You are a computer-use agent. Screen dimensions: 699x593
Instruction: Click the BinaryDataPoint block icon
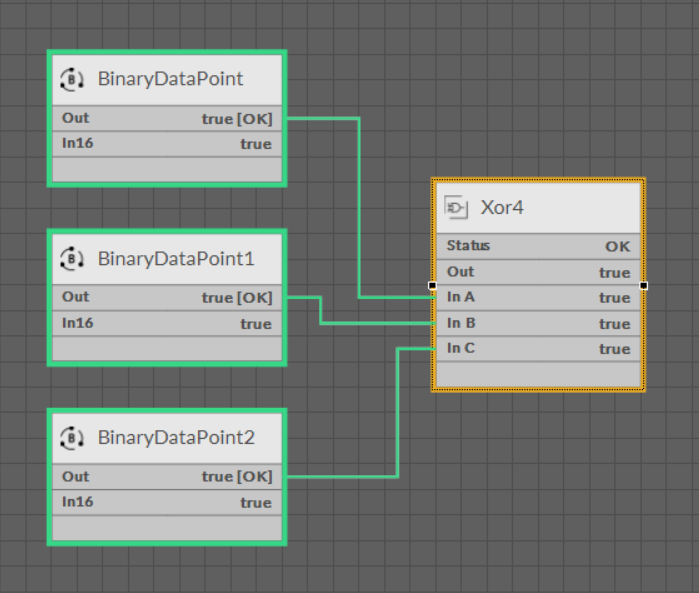coord(72,79)
